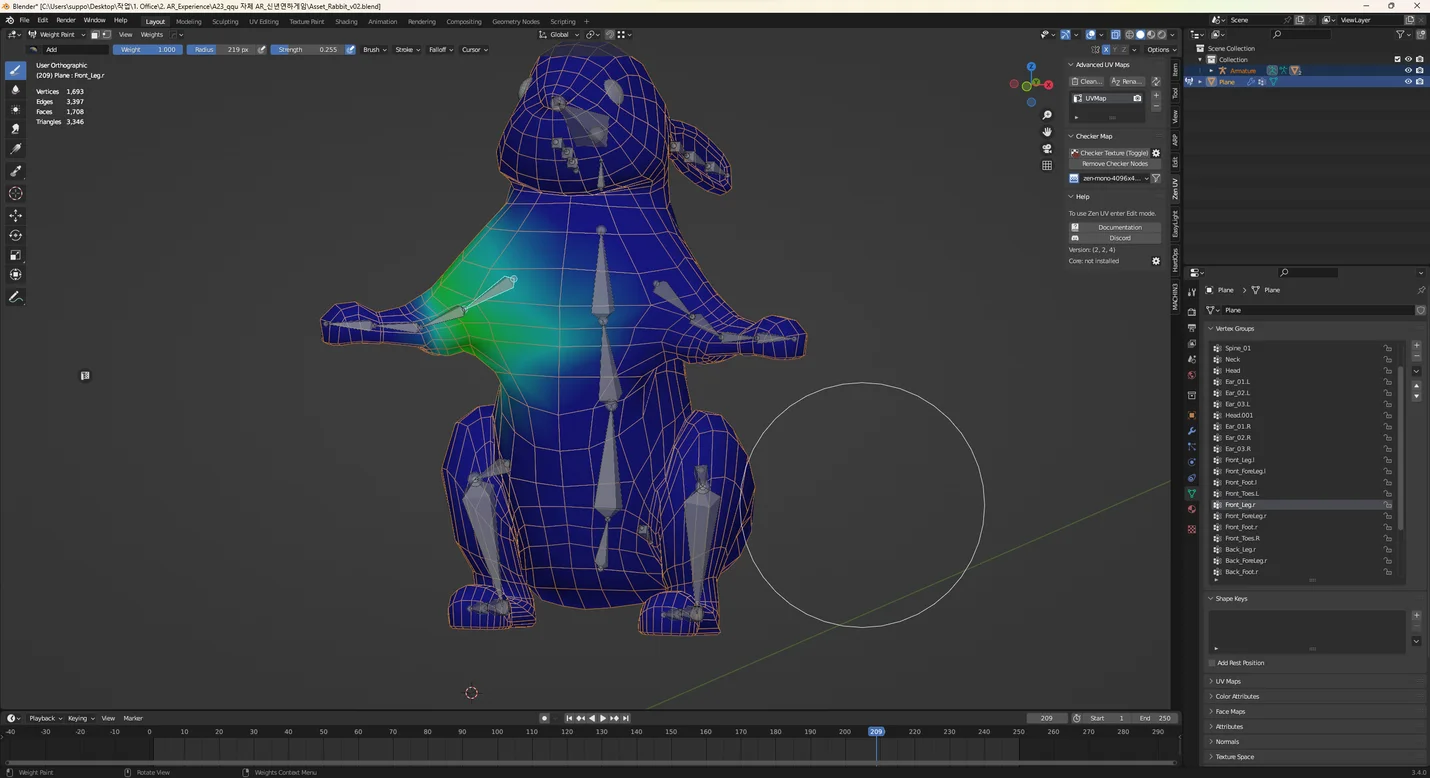Adjust the brush Strength slider
Viewport: 1430px width, 778px height.
[307, 49]
